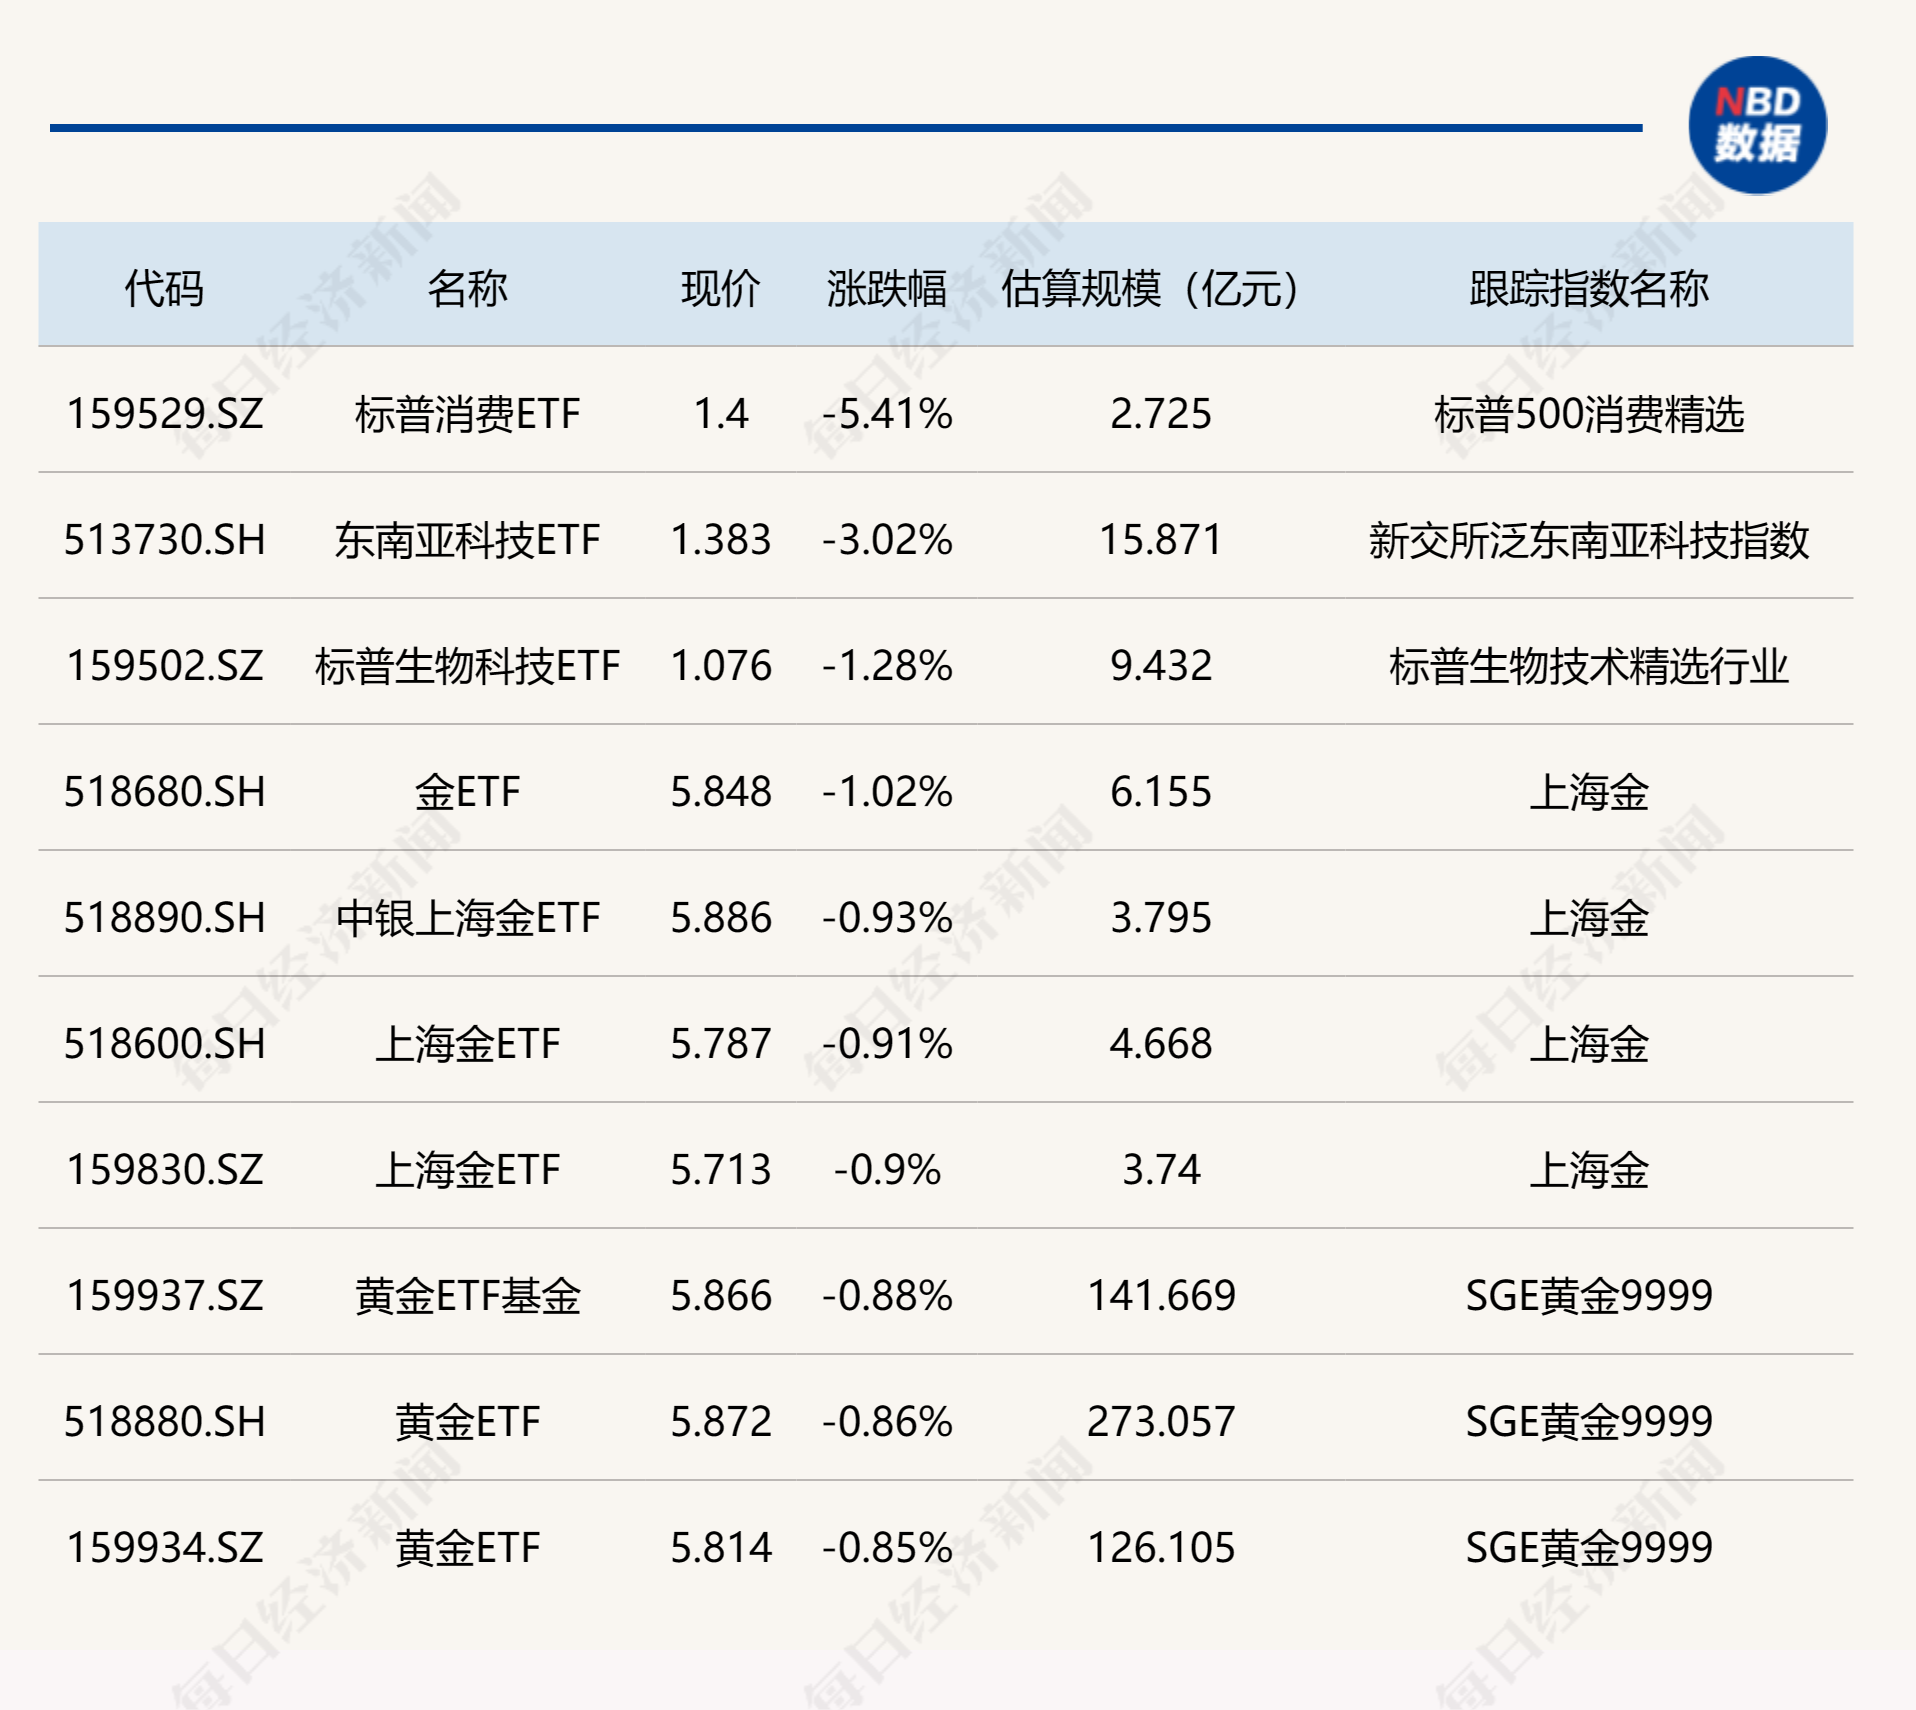This screenshot has height=1710, width=1916.
Task: Click scale value 9.432
Action: coord(1160,666)
